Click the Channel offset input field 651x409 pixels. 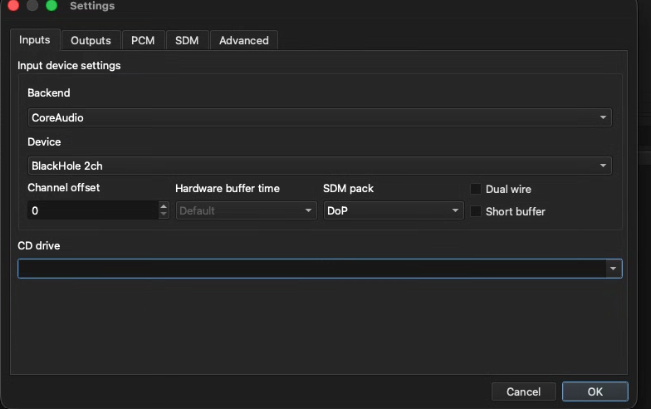(x=90, y=211)
